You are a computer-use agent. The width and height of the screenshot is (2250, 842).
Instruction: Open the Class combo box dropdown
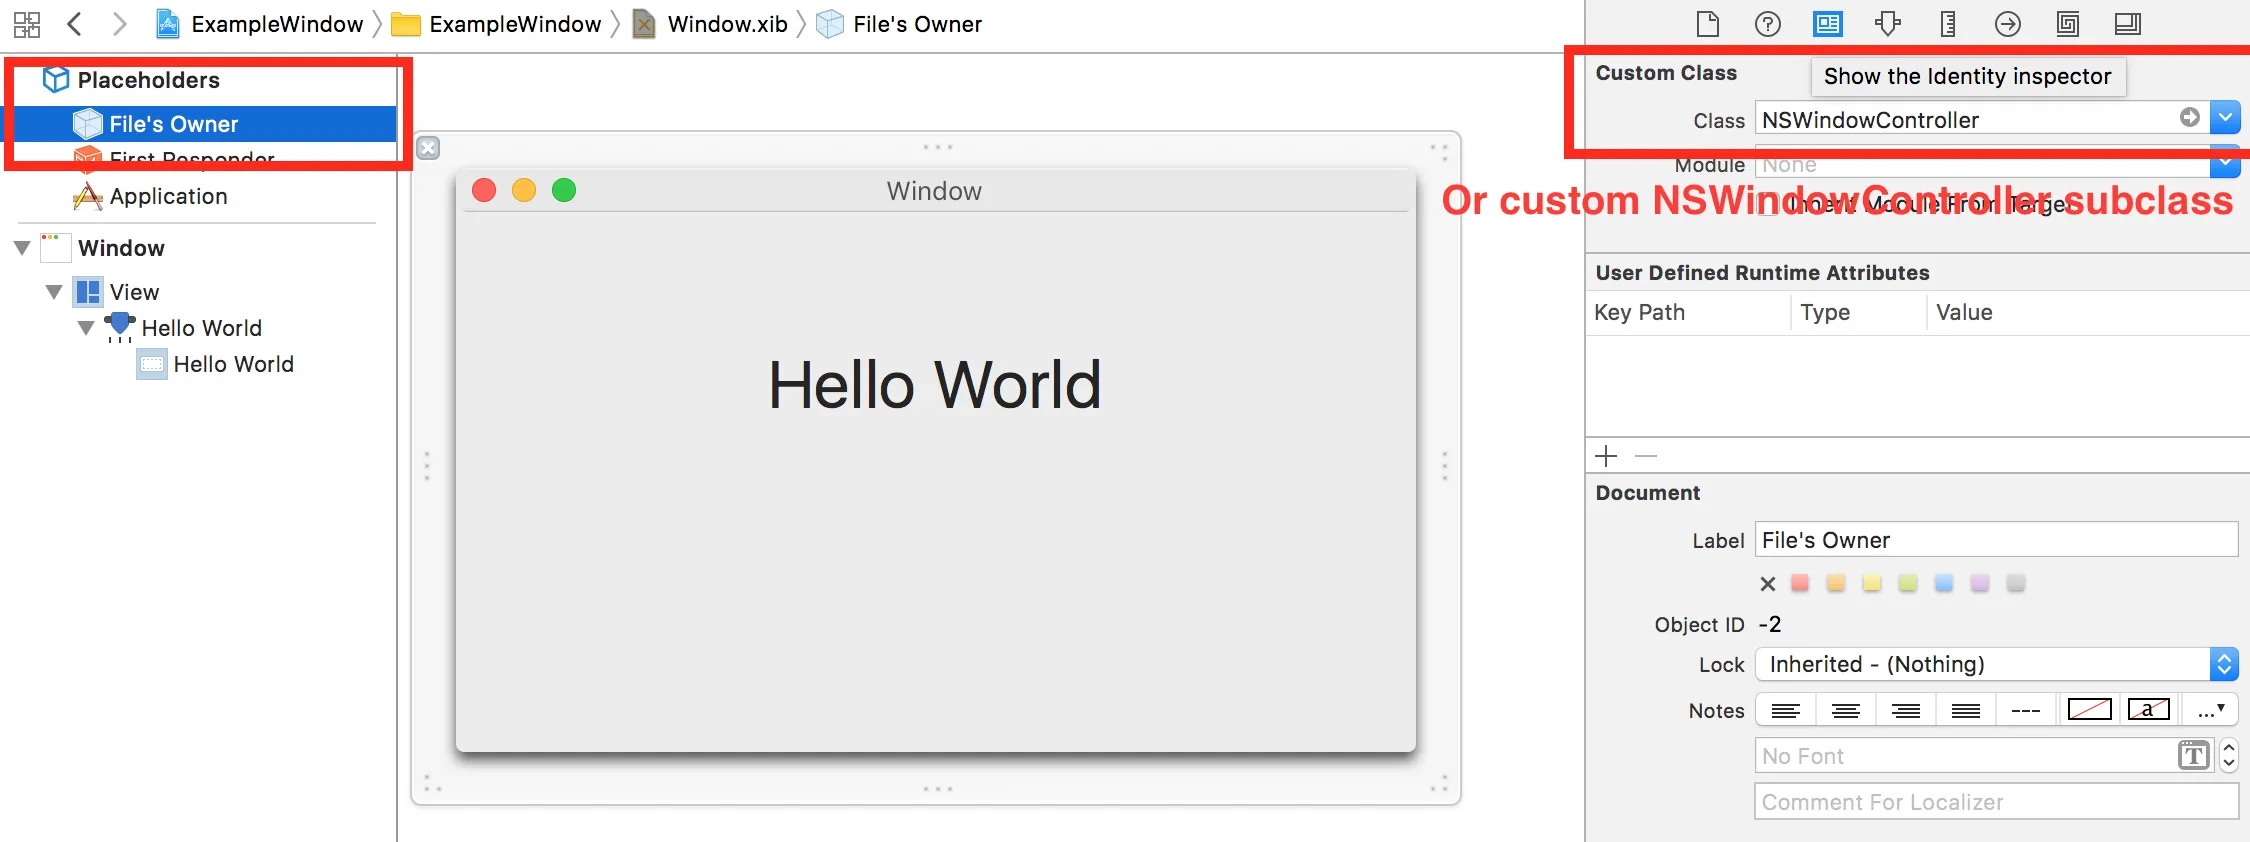tap(2225, 119)
